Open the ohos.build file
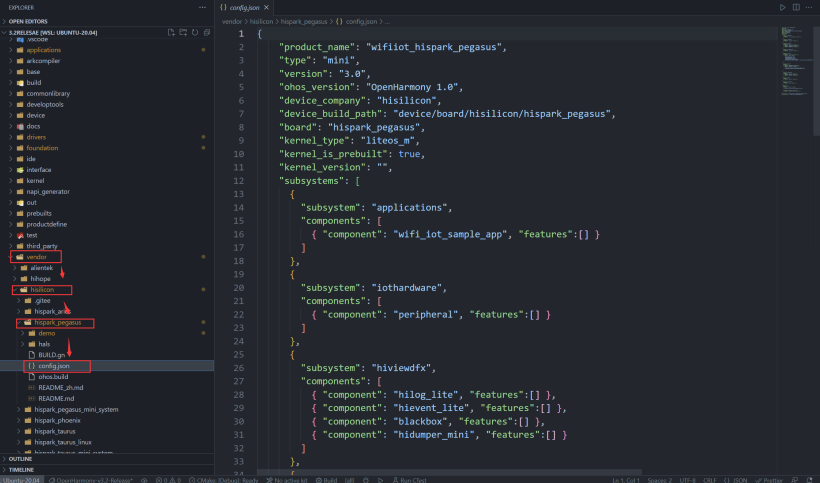 [x=53, y=377]
